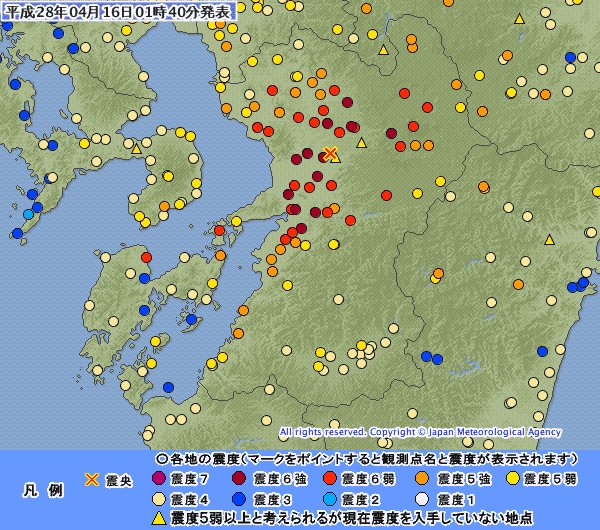Click the 震度5強 orange legend circle

(422, 478)
